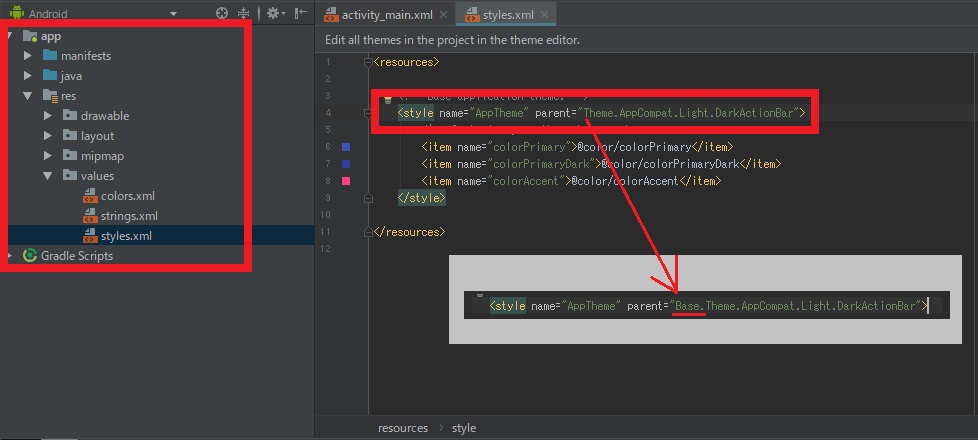Collapse the app module node
The image size is (978, 440).
coord(9,36)
